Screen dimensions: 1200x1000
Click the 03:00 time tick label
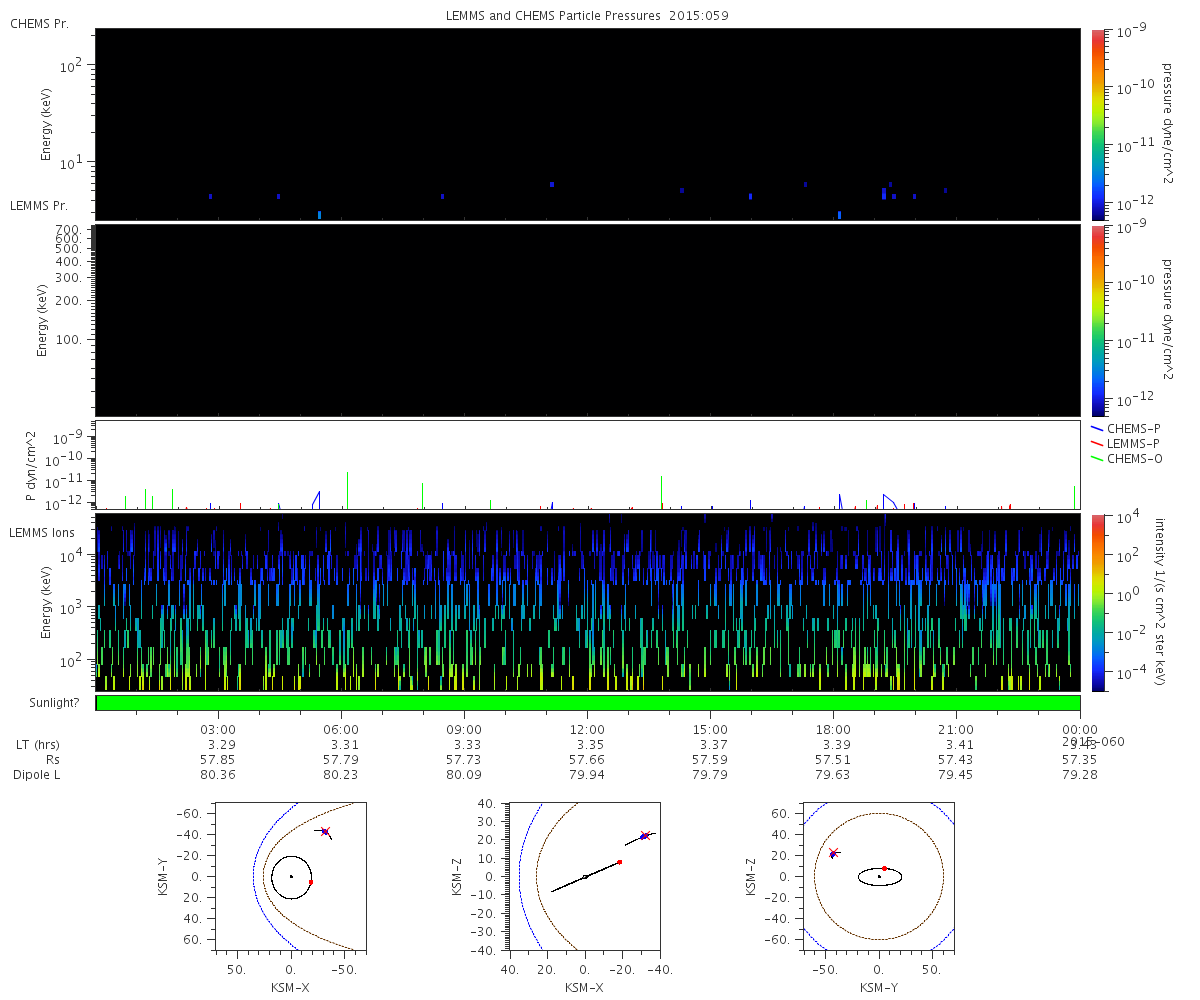coord(218,730)
